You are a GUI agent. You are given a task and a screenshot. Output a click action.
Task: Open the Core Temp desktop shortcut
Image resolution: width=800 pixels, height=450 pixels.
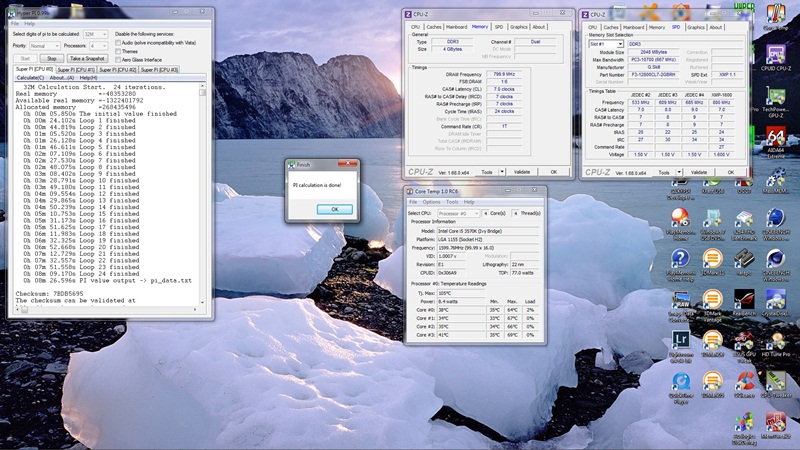[776, 17]
